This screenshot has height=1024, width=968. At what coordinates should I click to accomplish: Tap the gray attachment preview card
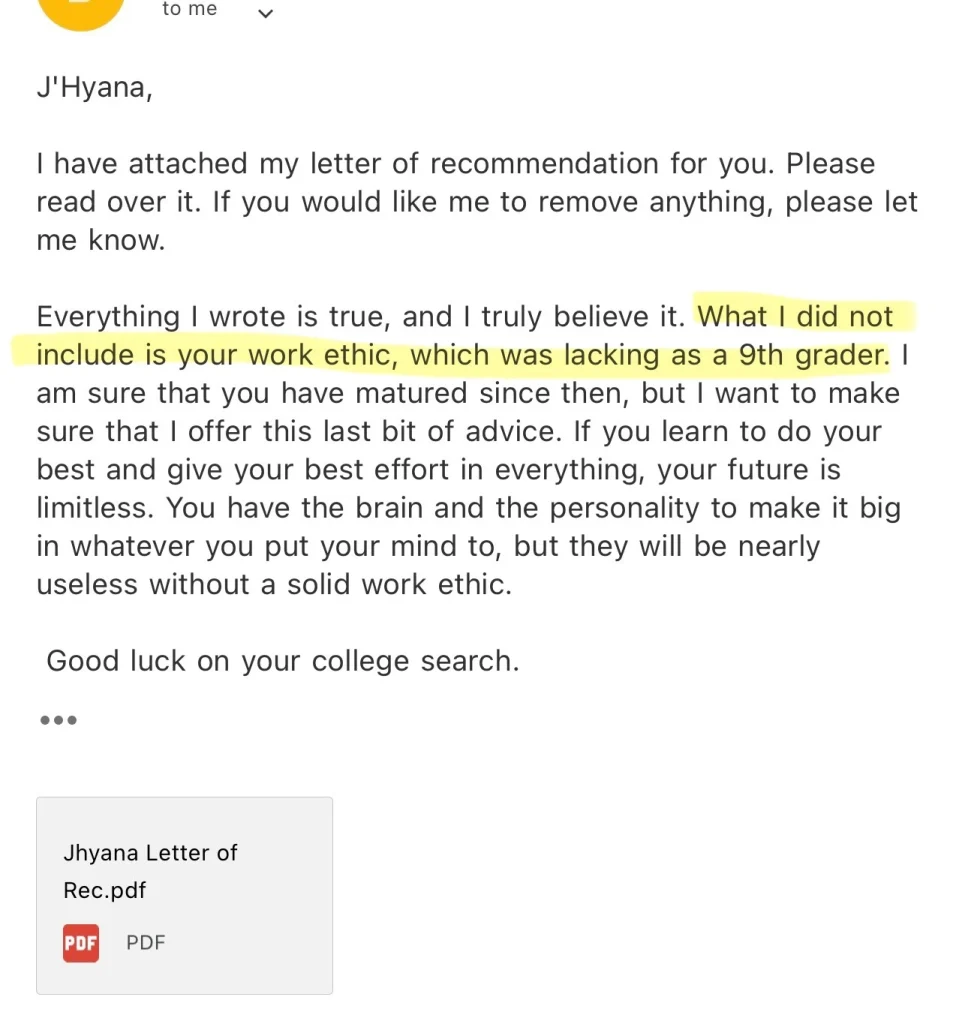coord(184,895)
